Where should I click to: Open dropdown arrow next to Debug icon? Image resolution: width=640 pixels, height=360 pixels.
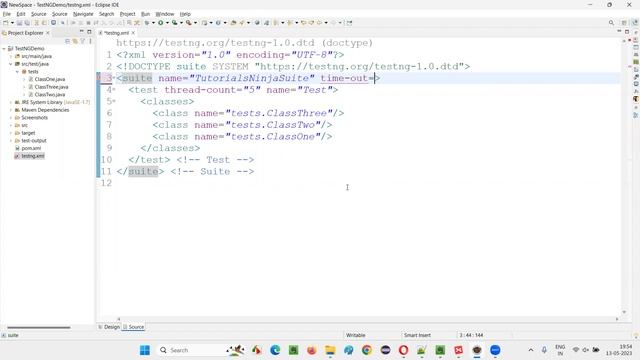pyautogui.click(x=153, y=23)
